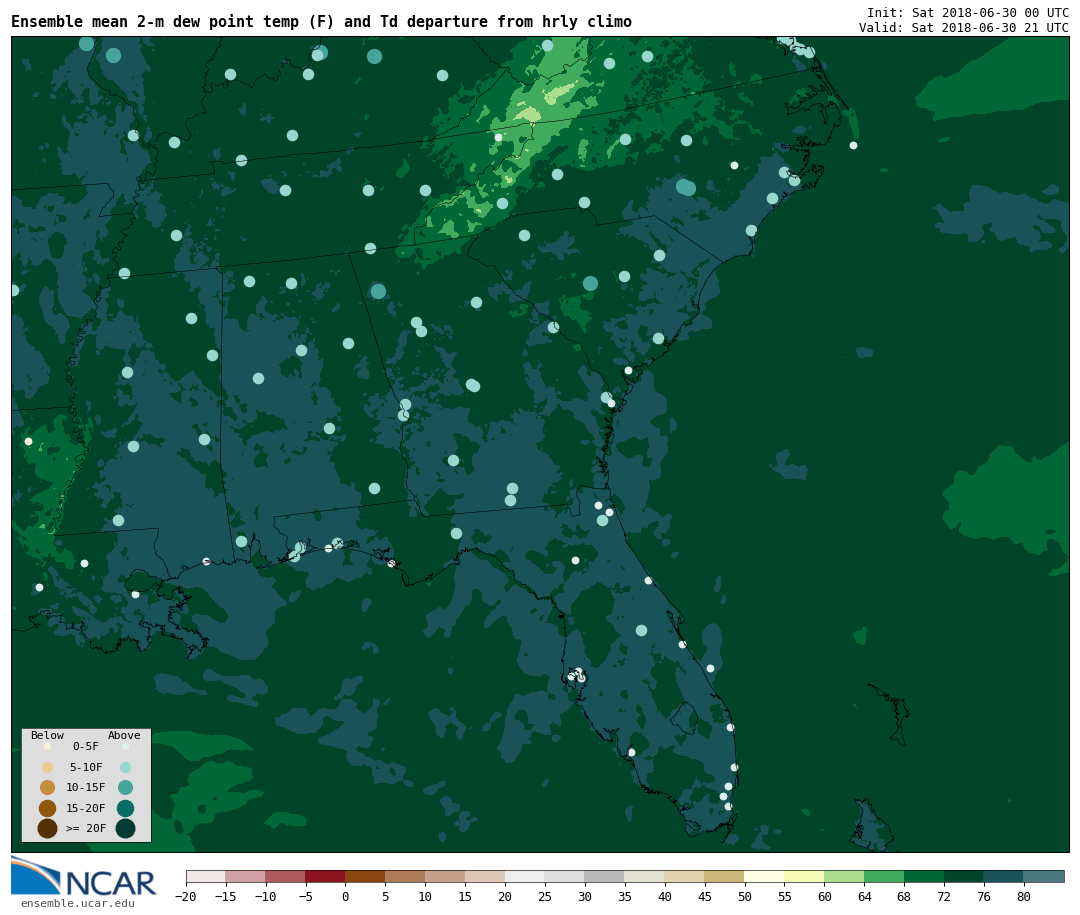This screenshot has height=915, width=1080.
Task: Click the '>= 20F' legend label
Action: [x=86, y=828]
